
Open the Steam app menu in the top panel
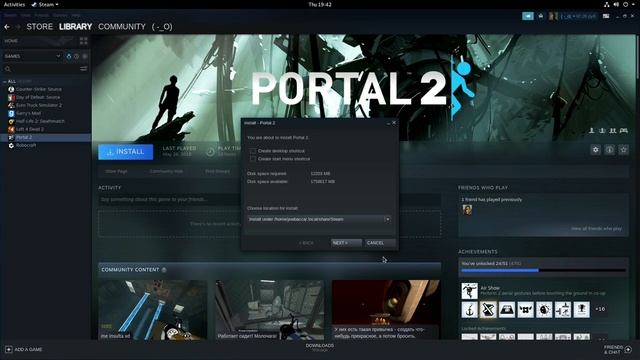click(x=45, y=4)
